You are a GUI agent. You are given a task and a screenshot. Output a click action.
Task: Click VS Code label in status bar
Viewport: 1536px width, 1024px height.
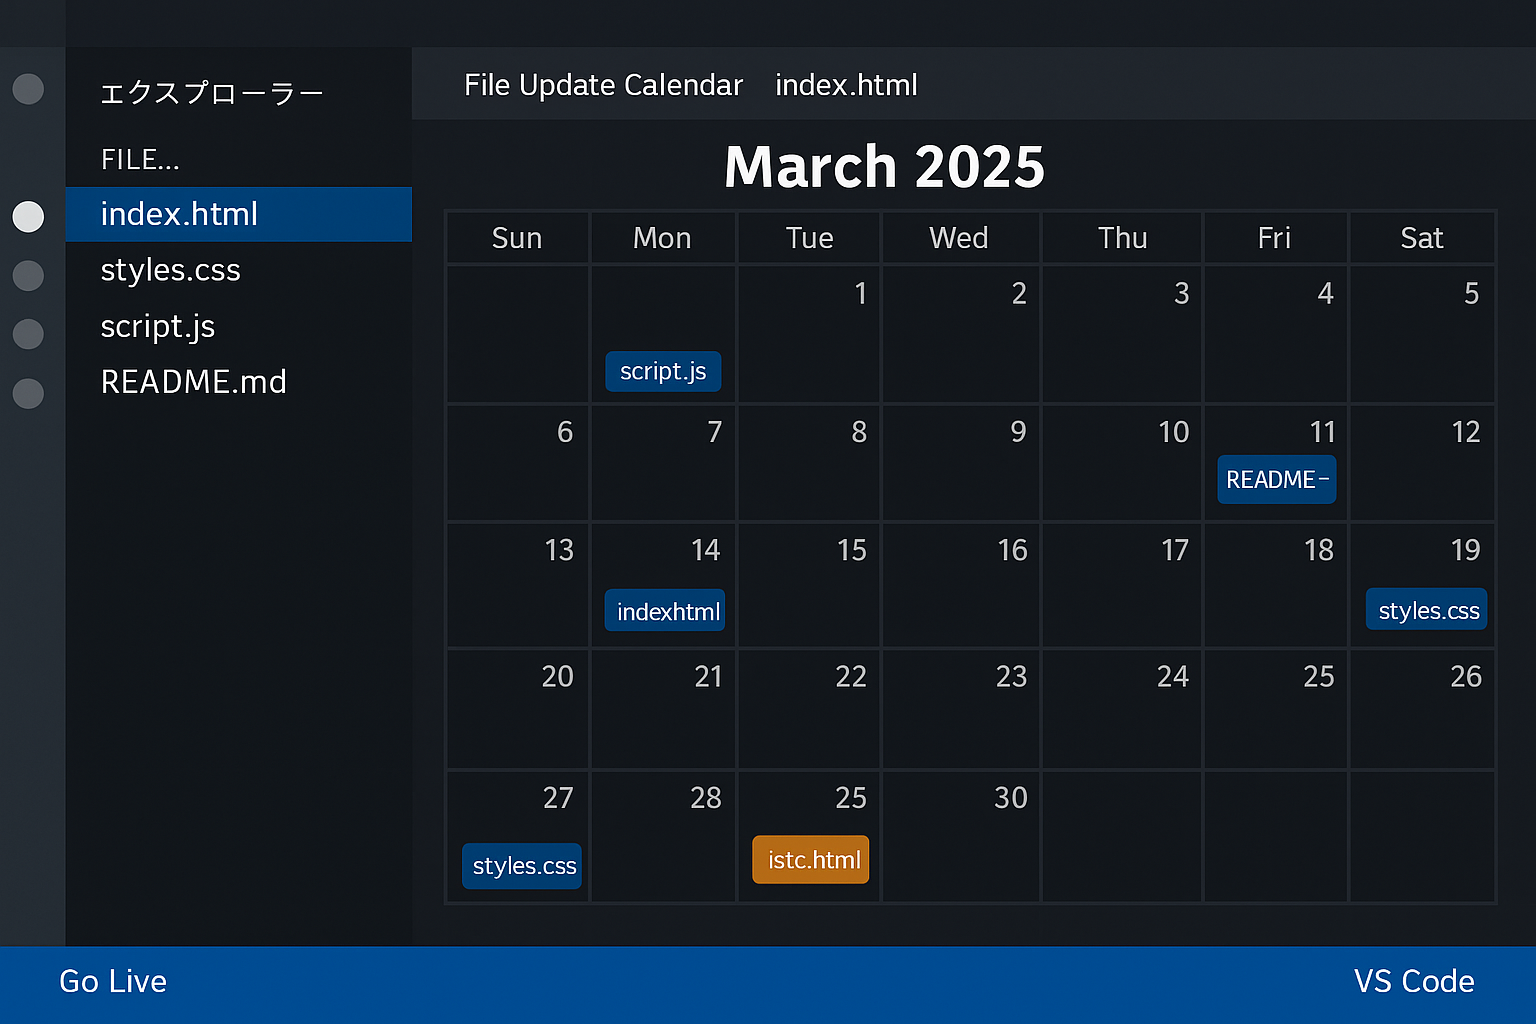click(1413, 981)
